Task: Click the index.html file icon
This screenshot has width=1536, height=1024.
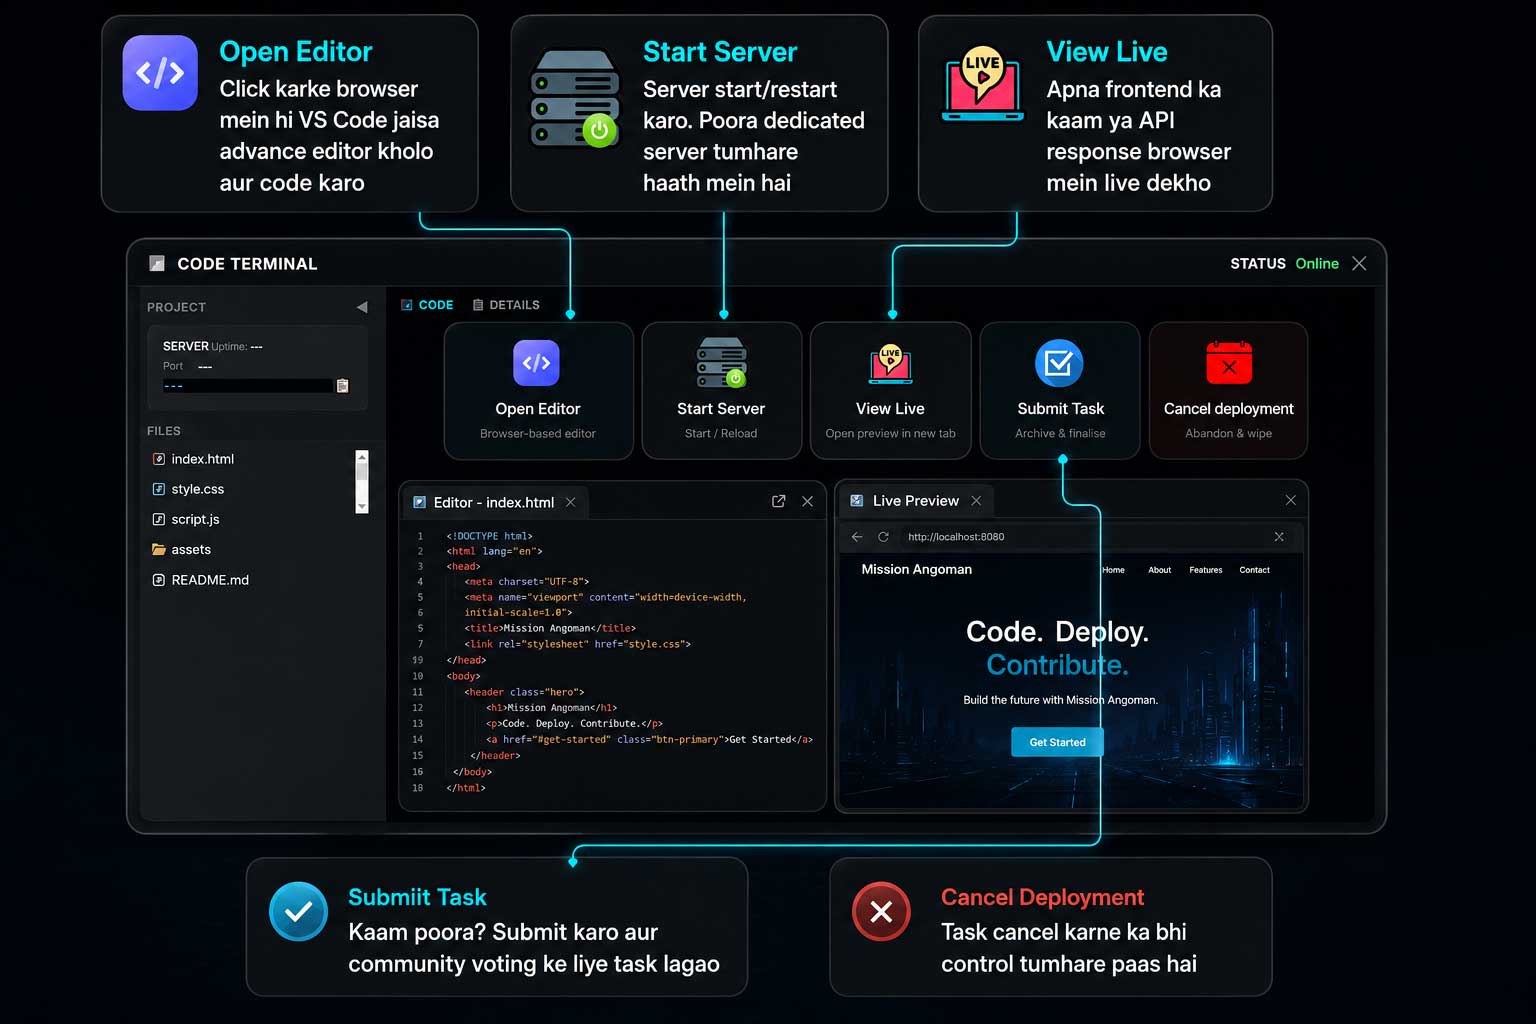Action: tap(158, 459)
